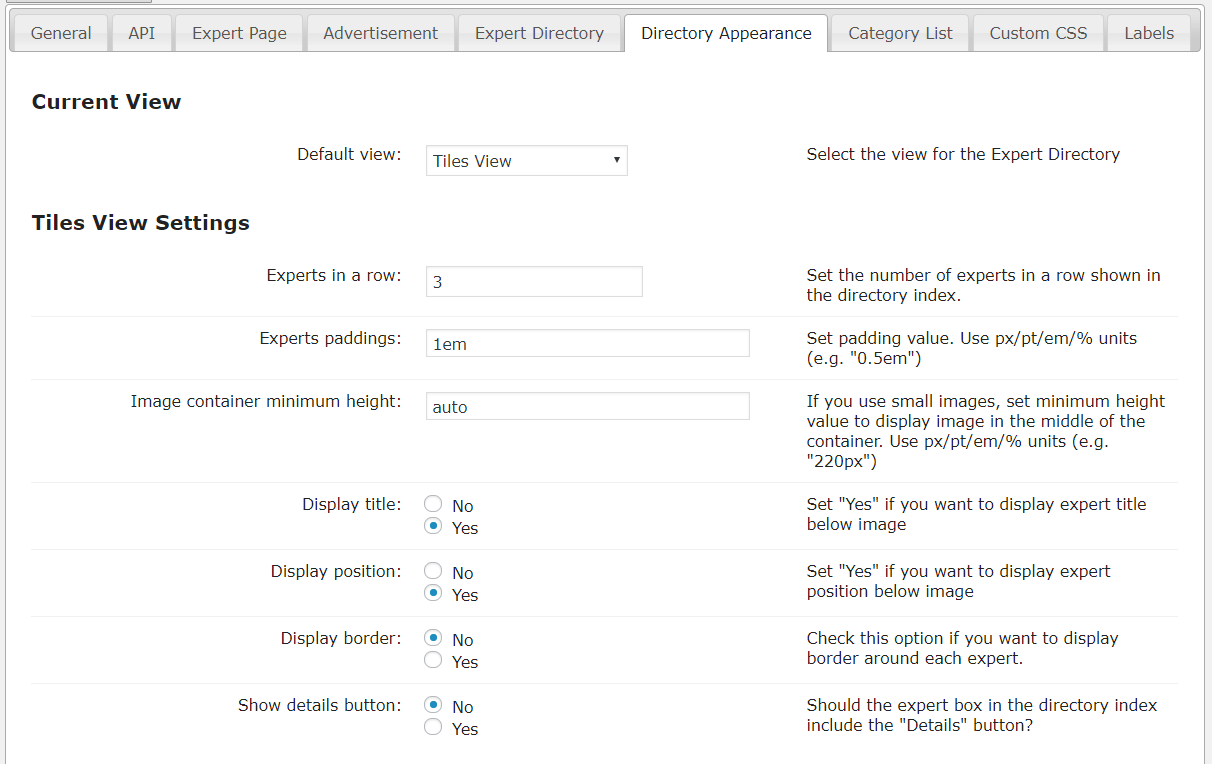
Task: Set Display title to No
Action: click(x=434, y=504)
